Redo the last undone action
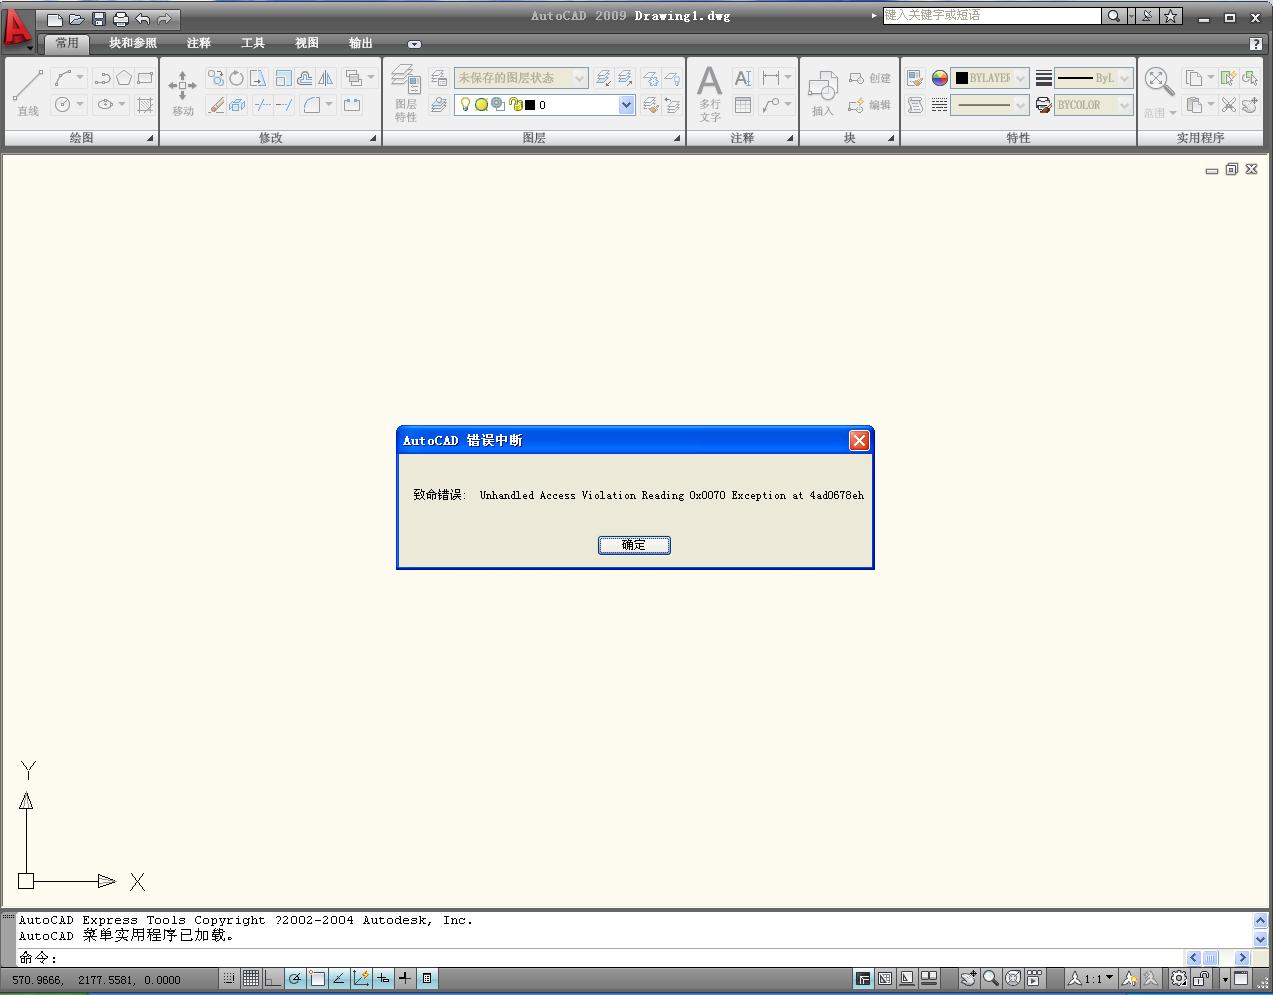Viewport: 1273px width, 995px height. 165,19
